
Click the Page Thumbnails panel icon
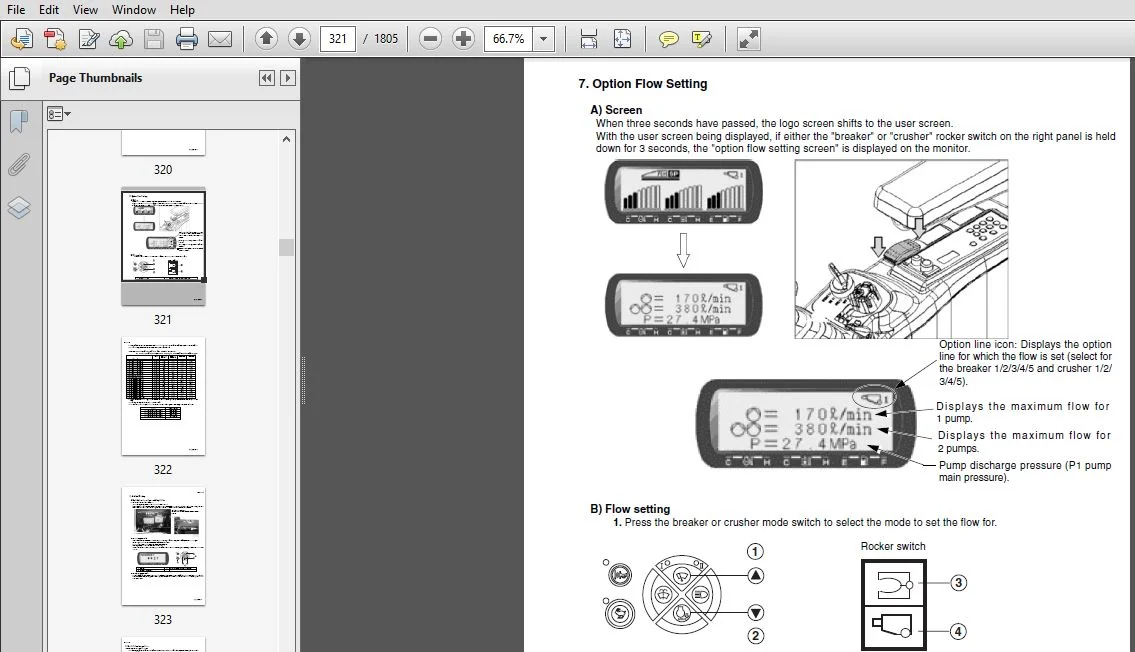[x=19, y=78]
